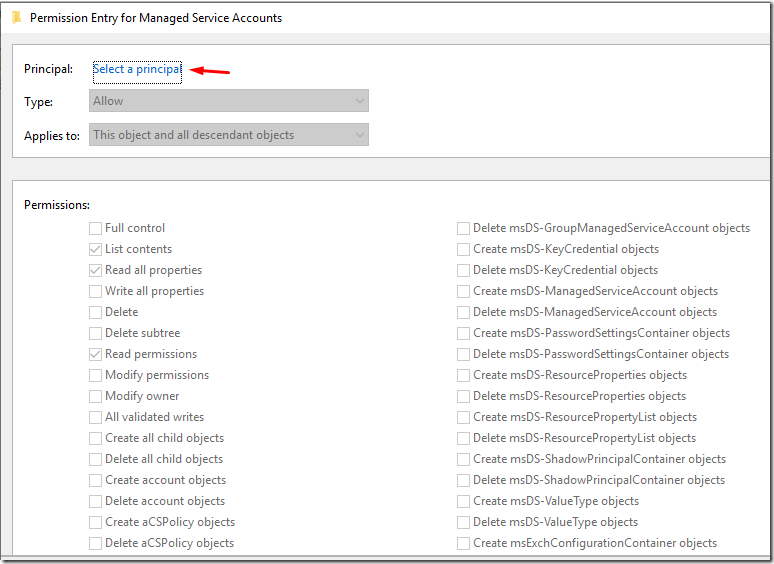This screenshot has height=564, width=774.
Task: Enable All validated writes checkbox
Action: click(95, 417)
